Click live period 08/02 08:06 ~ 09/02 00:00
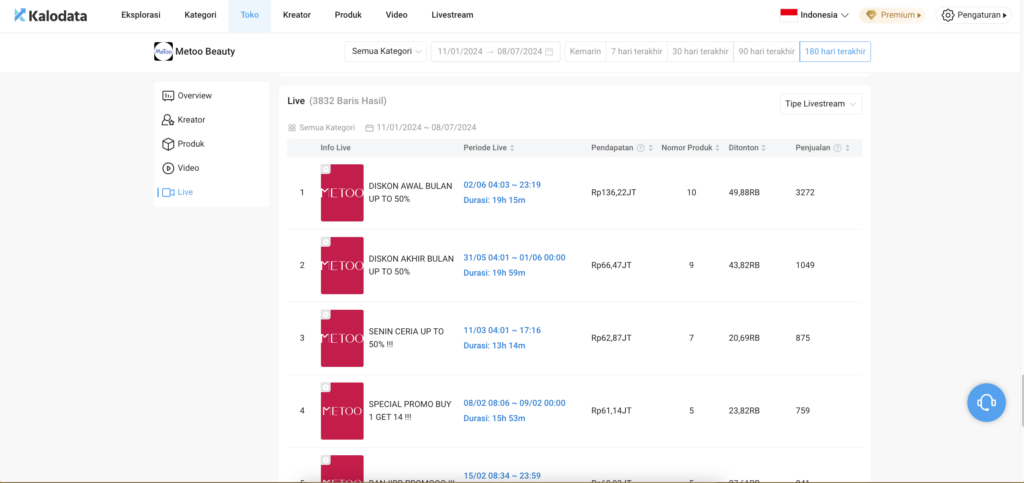The height and width of the screenshot is (483, 1024). coord(515,403)
